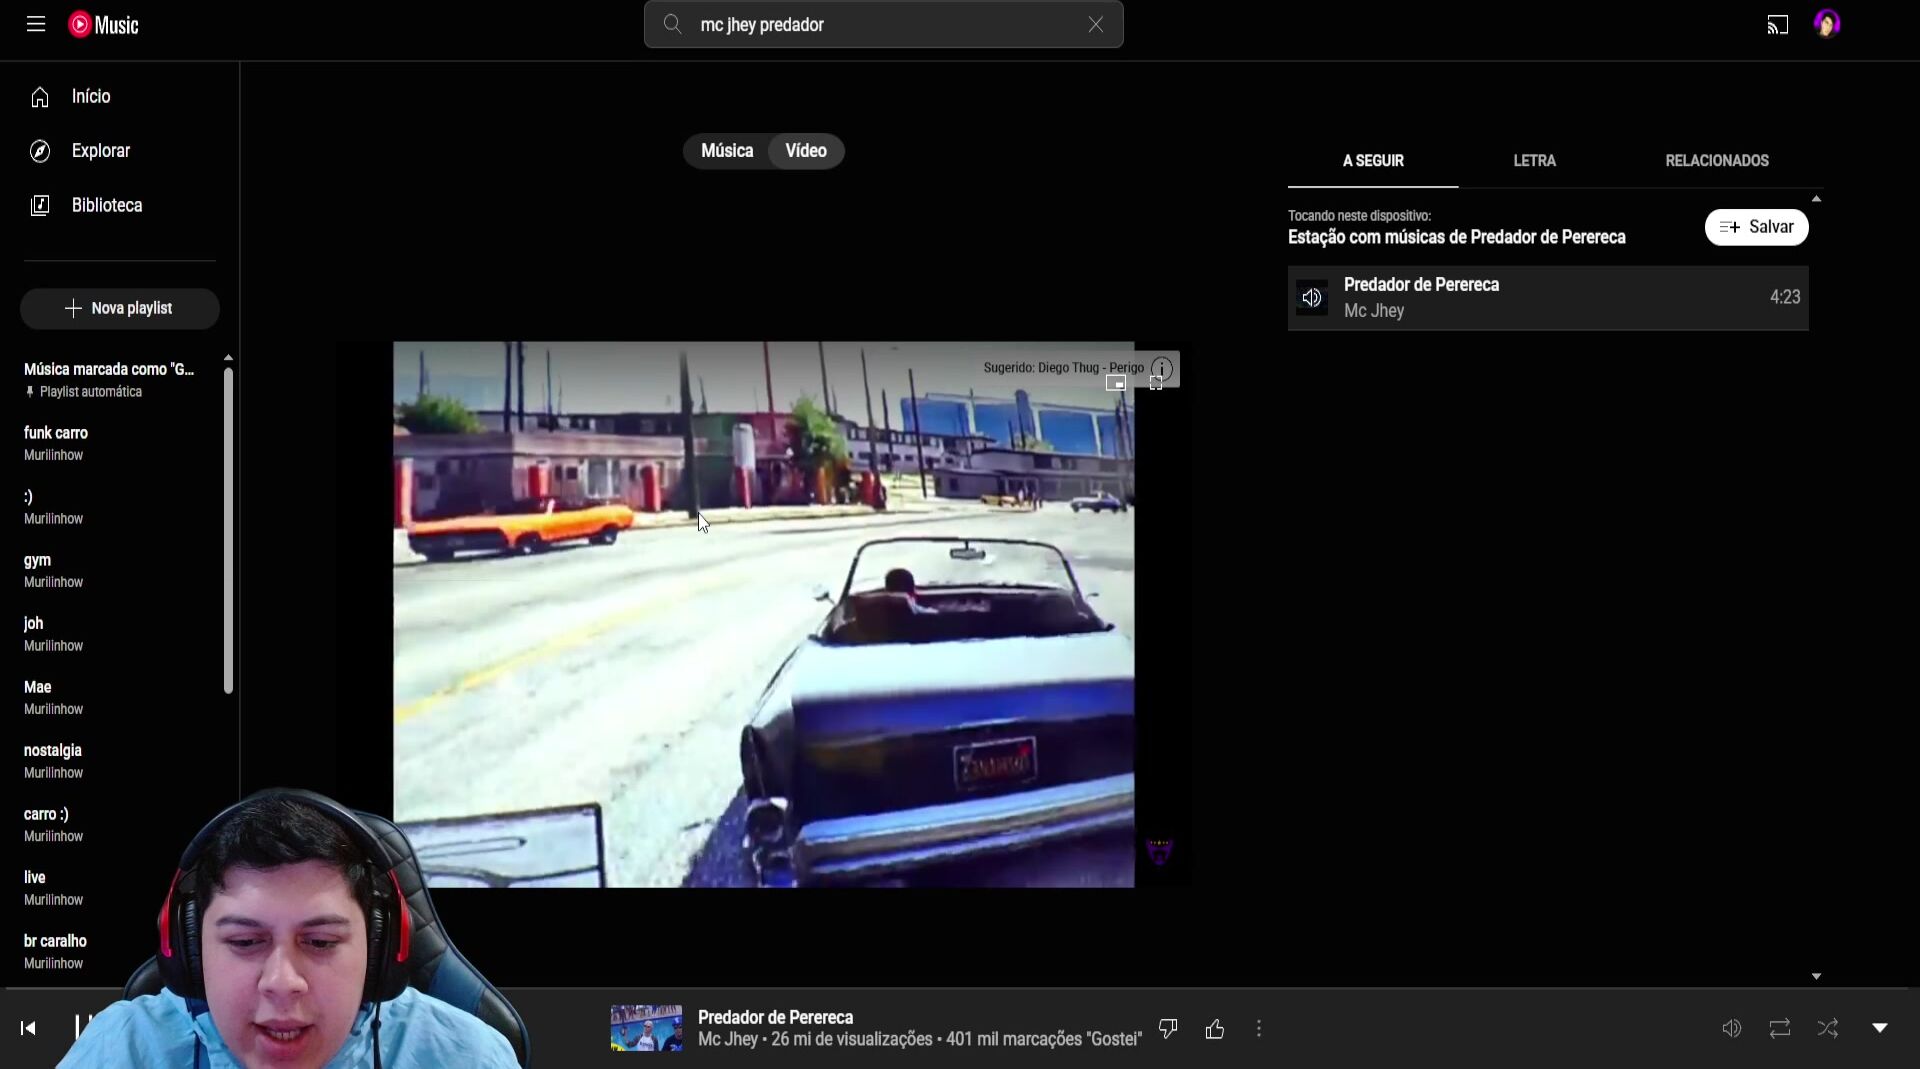Collapse the player page arrow
The image size is (1920, 1069).
[x=1880, y=1028]
